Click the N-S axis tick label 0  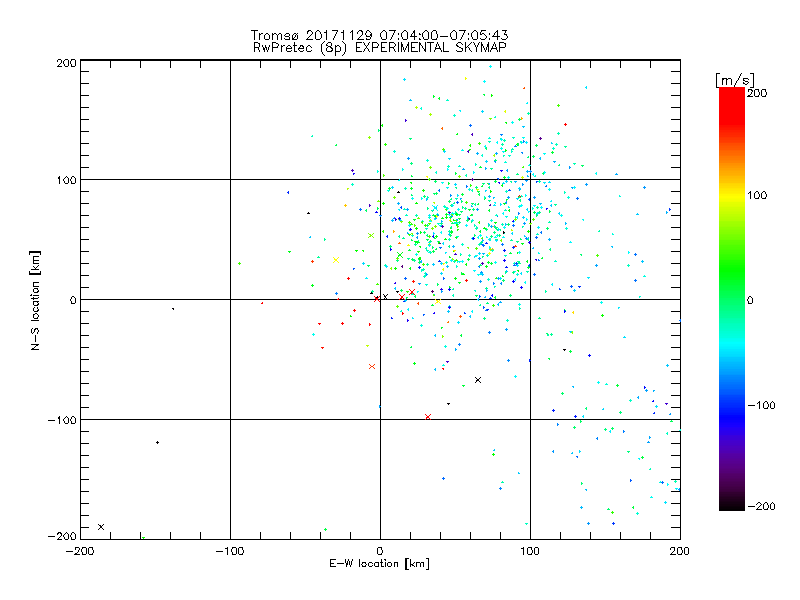coord(73,300)
